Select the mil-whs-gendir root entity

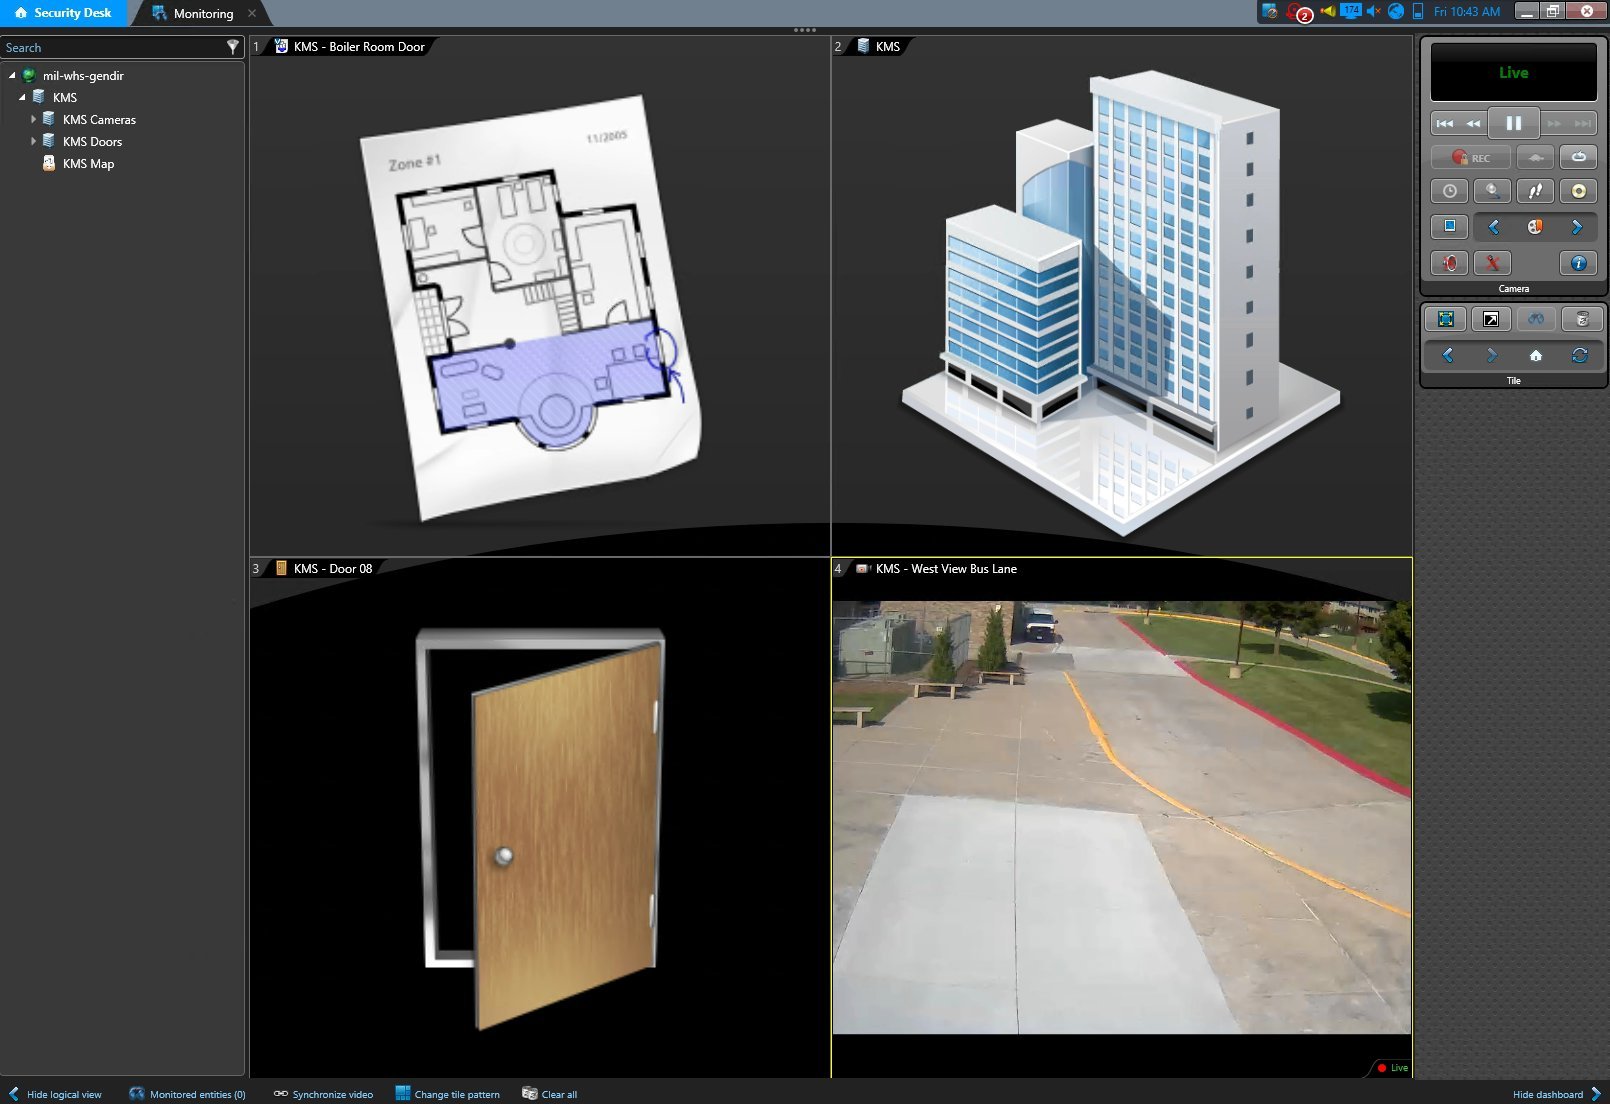point(83,75)
